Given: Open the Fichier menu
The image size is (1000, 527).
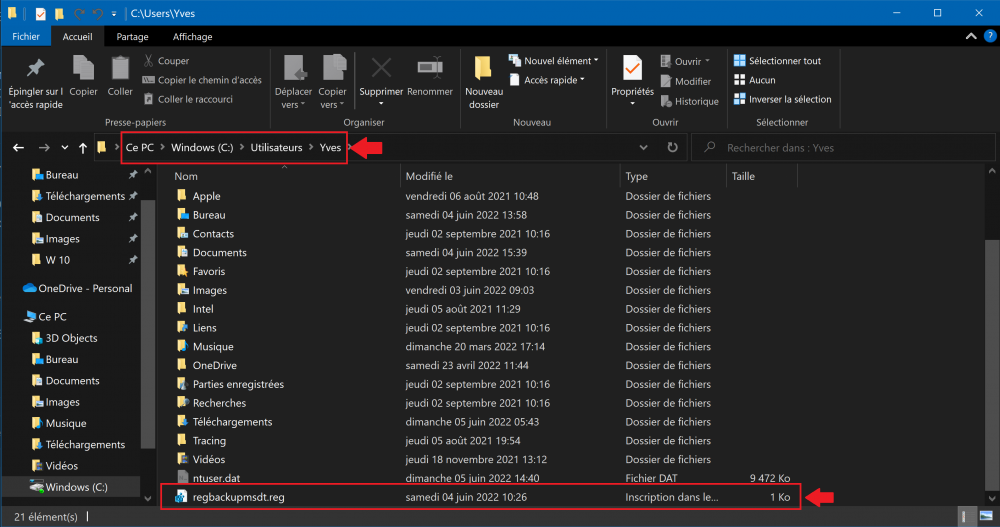Looking at the screenshot, I should pyautogui.click(x=25, y=37).
